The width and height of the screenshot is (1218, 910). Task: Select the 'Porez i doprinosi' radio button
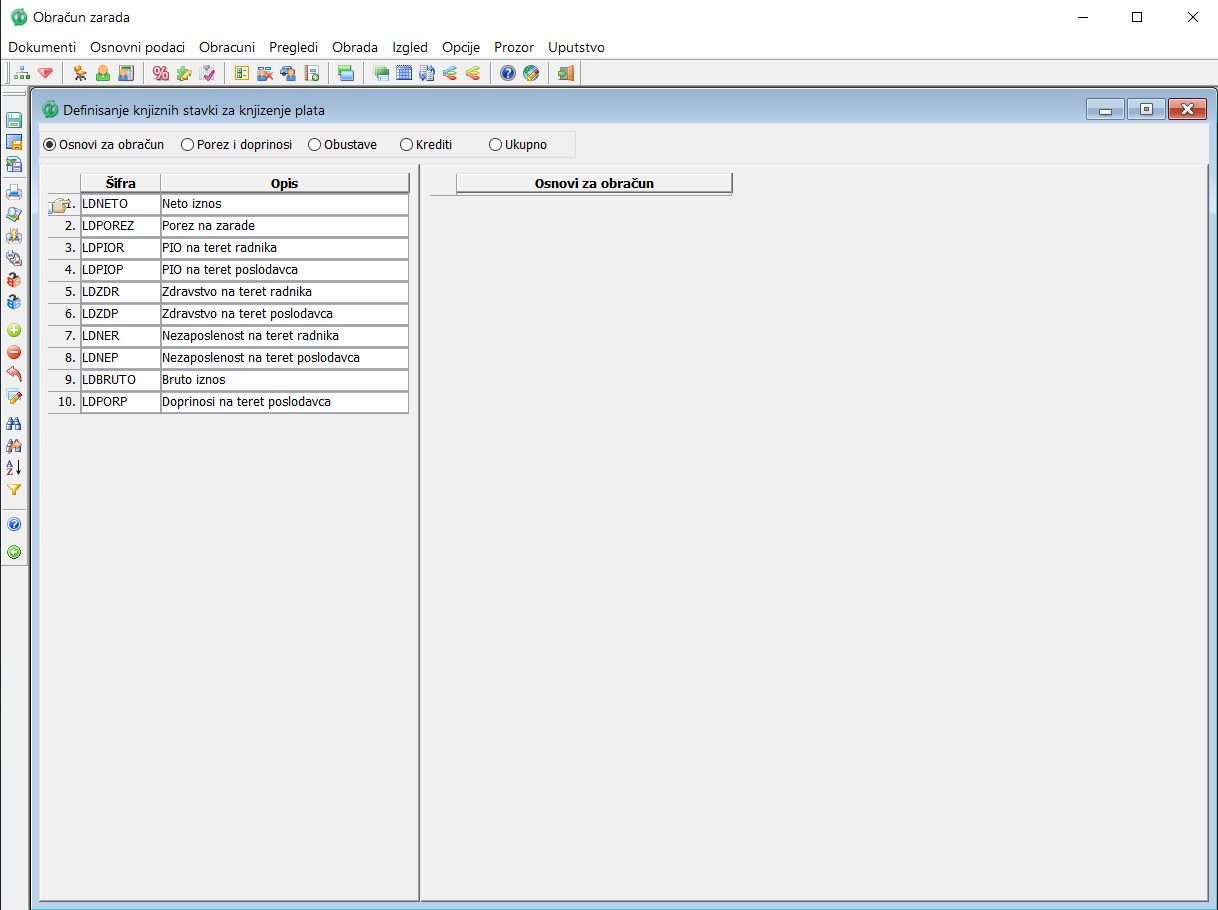pyautogui.click(x=187, y=145)
